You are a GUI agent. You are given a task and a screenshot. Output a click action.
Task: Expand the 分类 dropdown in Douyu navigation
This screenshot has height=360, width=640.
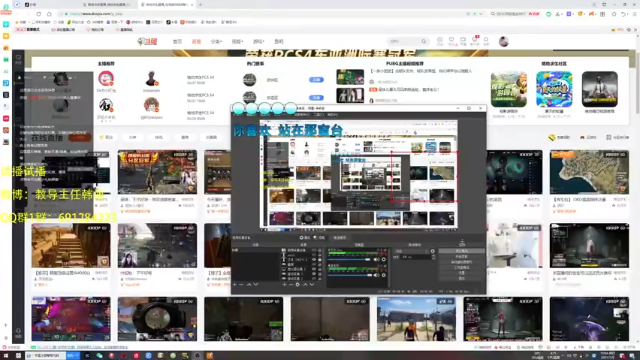point(216,41)
